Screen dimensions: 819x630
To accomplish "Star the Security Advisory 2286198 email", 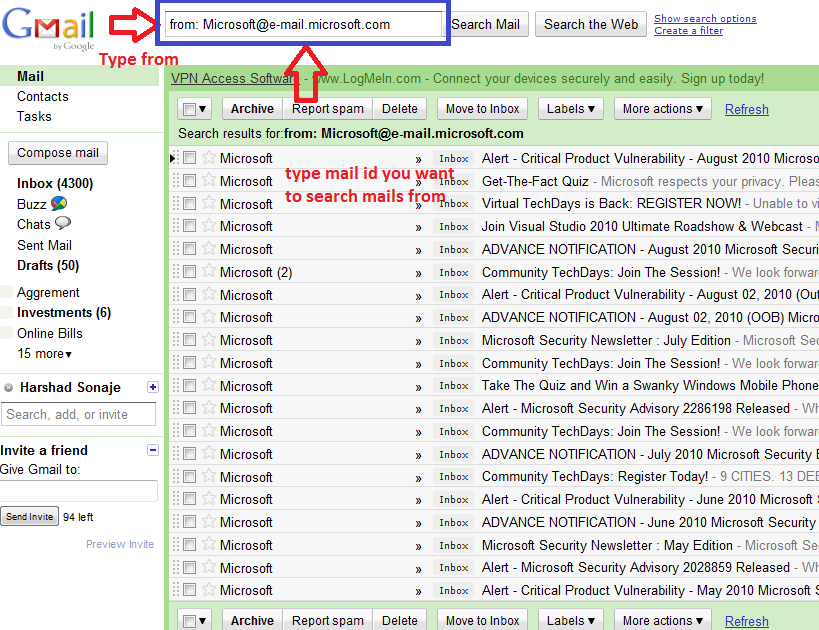I will click(208, 407).
